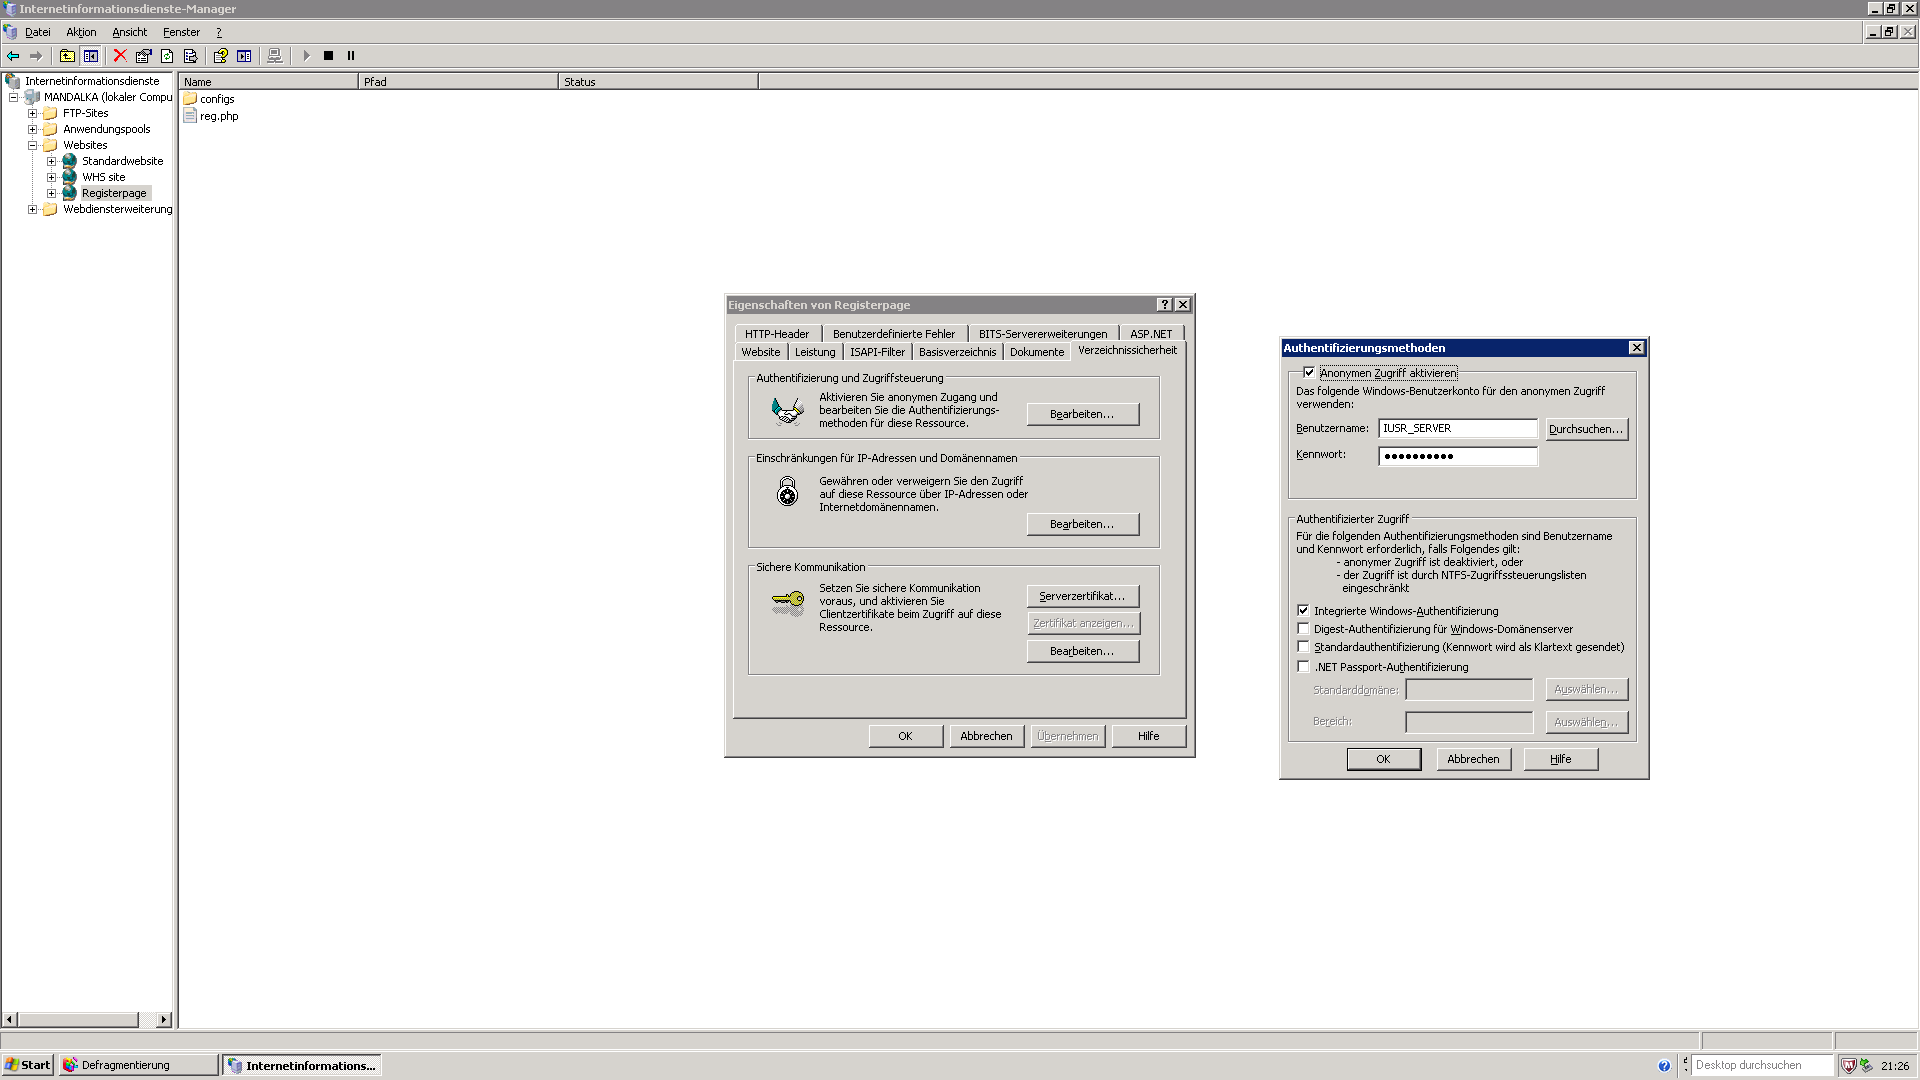Click the up one level folder icon

(67, 56)
